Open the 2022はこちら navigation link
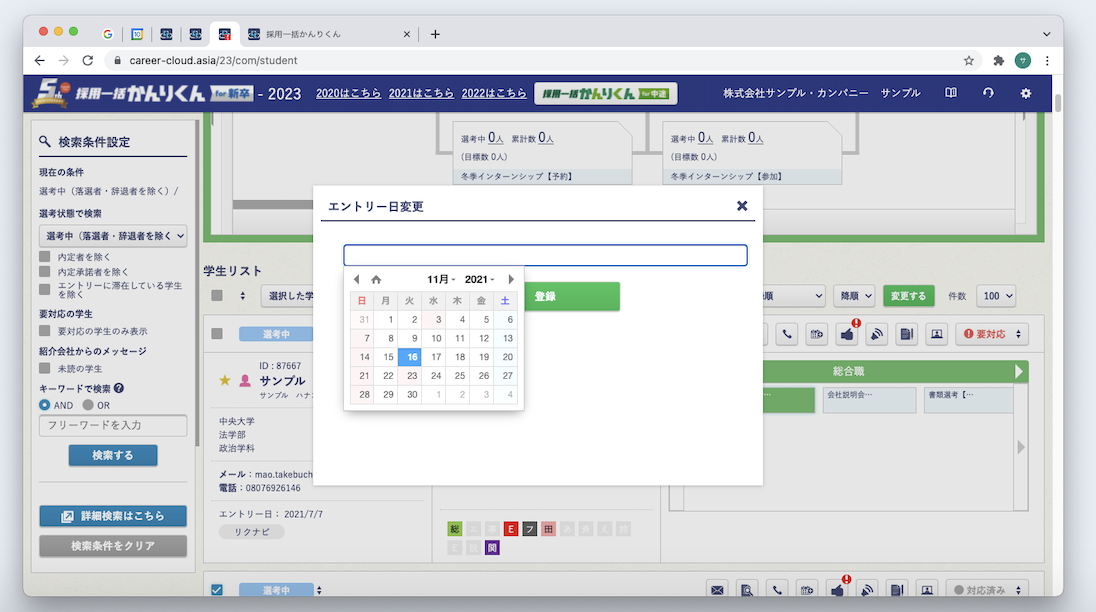1096x612 pixels. 494,92
